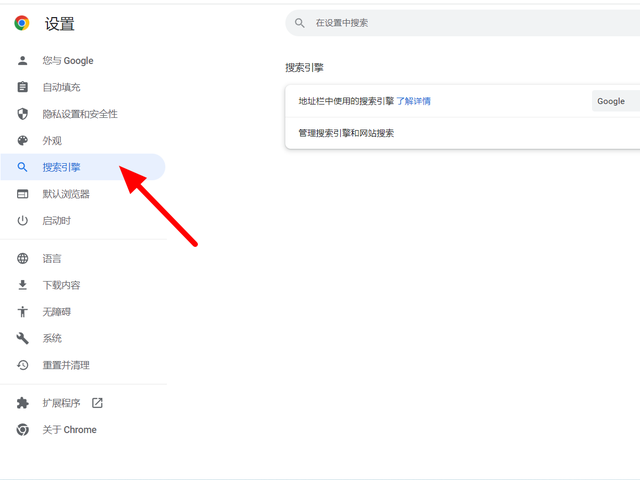Open 关于 Chrome page
640x480 pixels.
pos(69,430)
